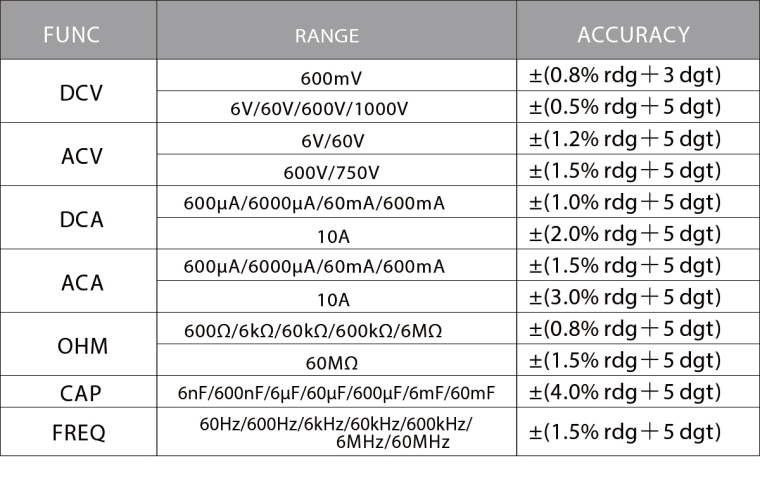Select the DCV function cell
The image size is (760, 491).
[x=81, y=93]
